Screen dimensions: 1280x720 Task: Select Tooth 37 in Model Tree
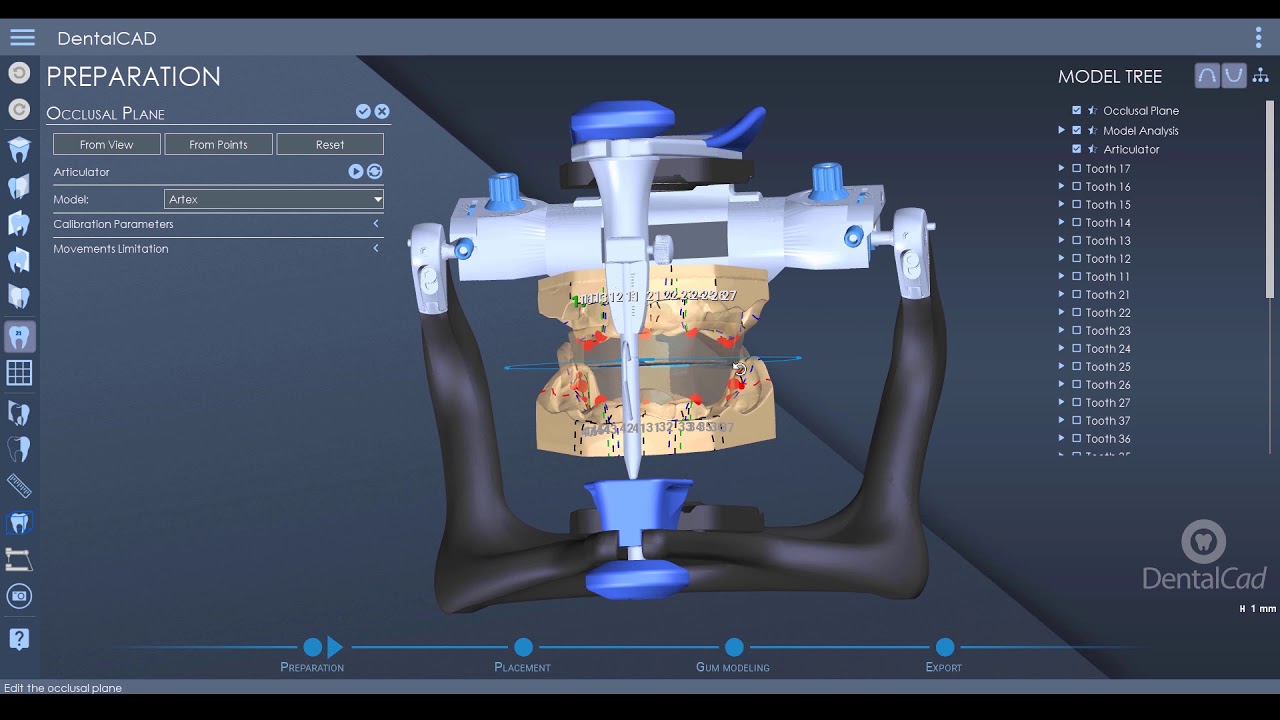(x=1108, y=421)
